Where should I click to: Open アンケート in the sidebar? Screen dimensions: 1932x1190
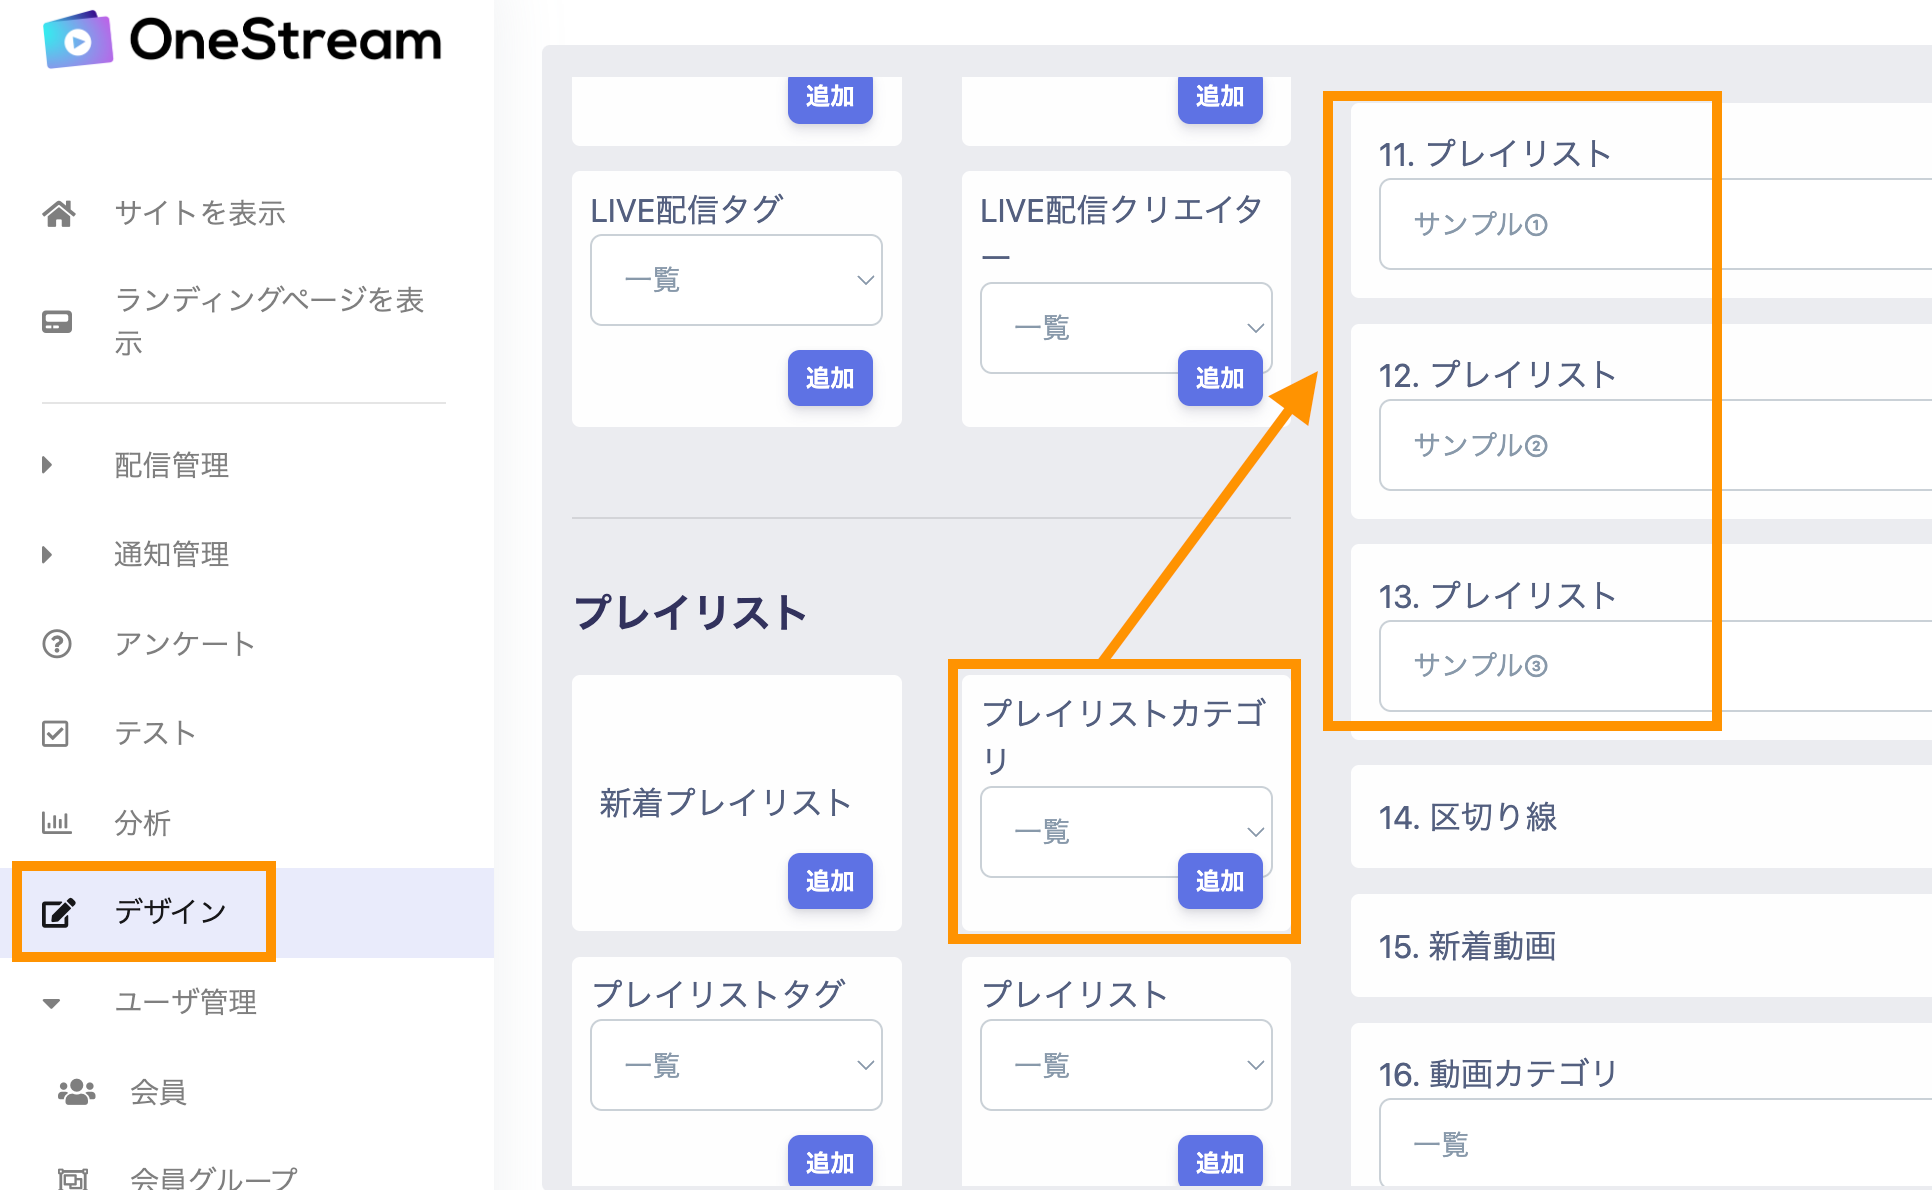(185, 643)
